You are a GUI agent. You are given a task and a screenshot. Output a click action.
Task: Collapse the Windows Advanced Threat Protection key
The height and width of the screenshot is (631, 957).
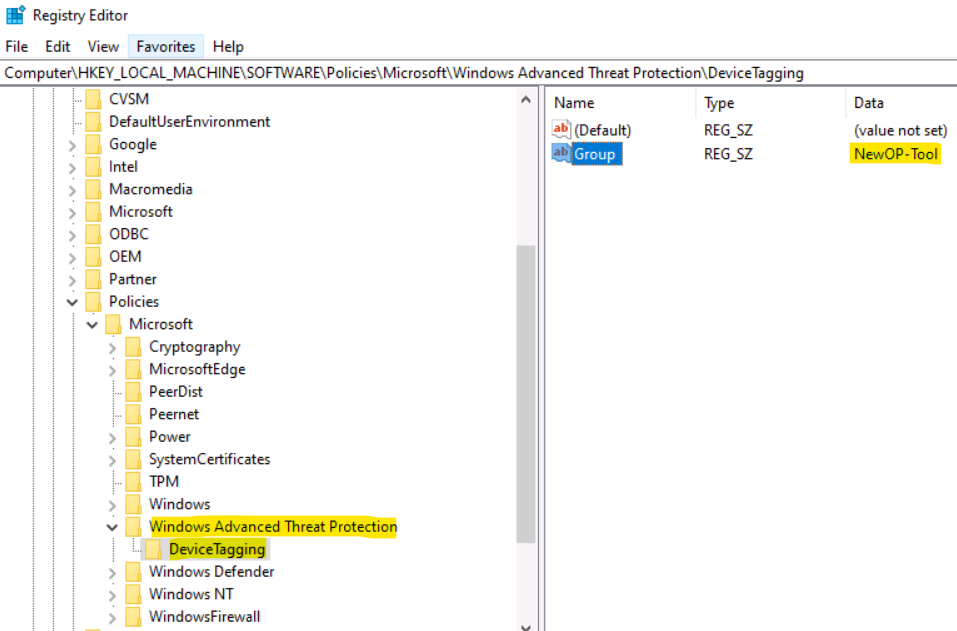(112, 527)
